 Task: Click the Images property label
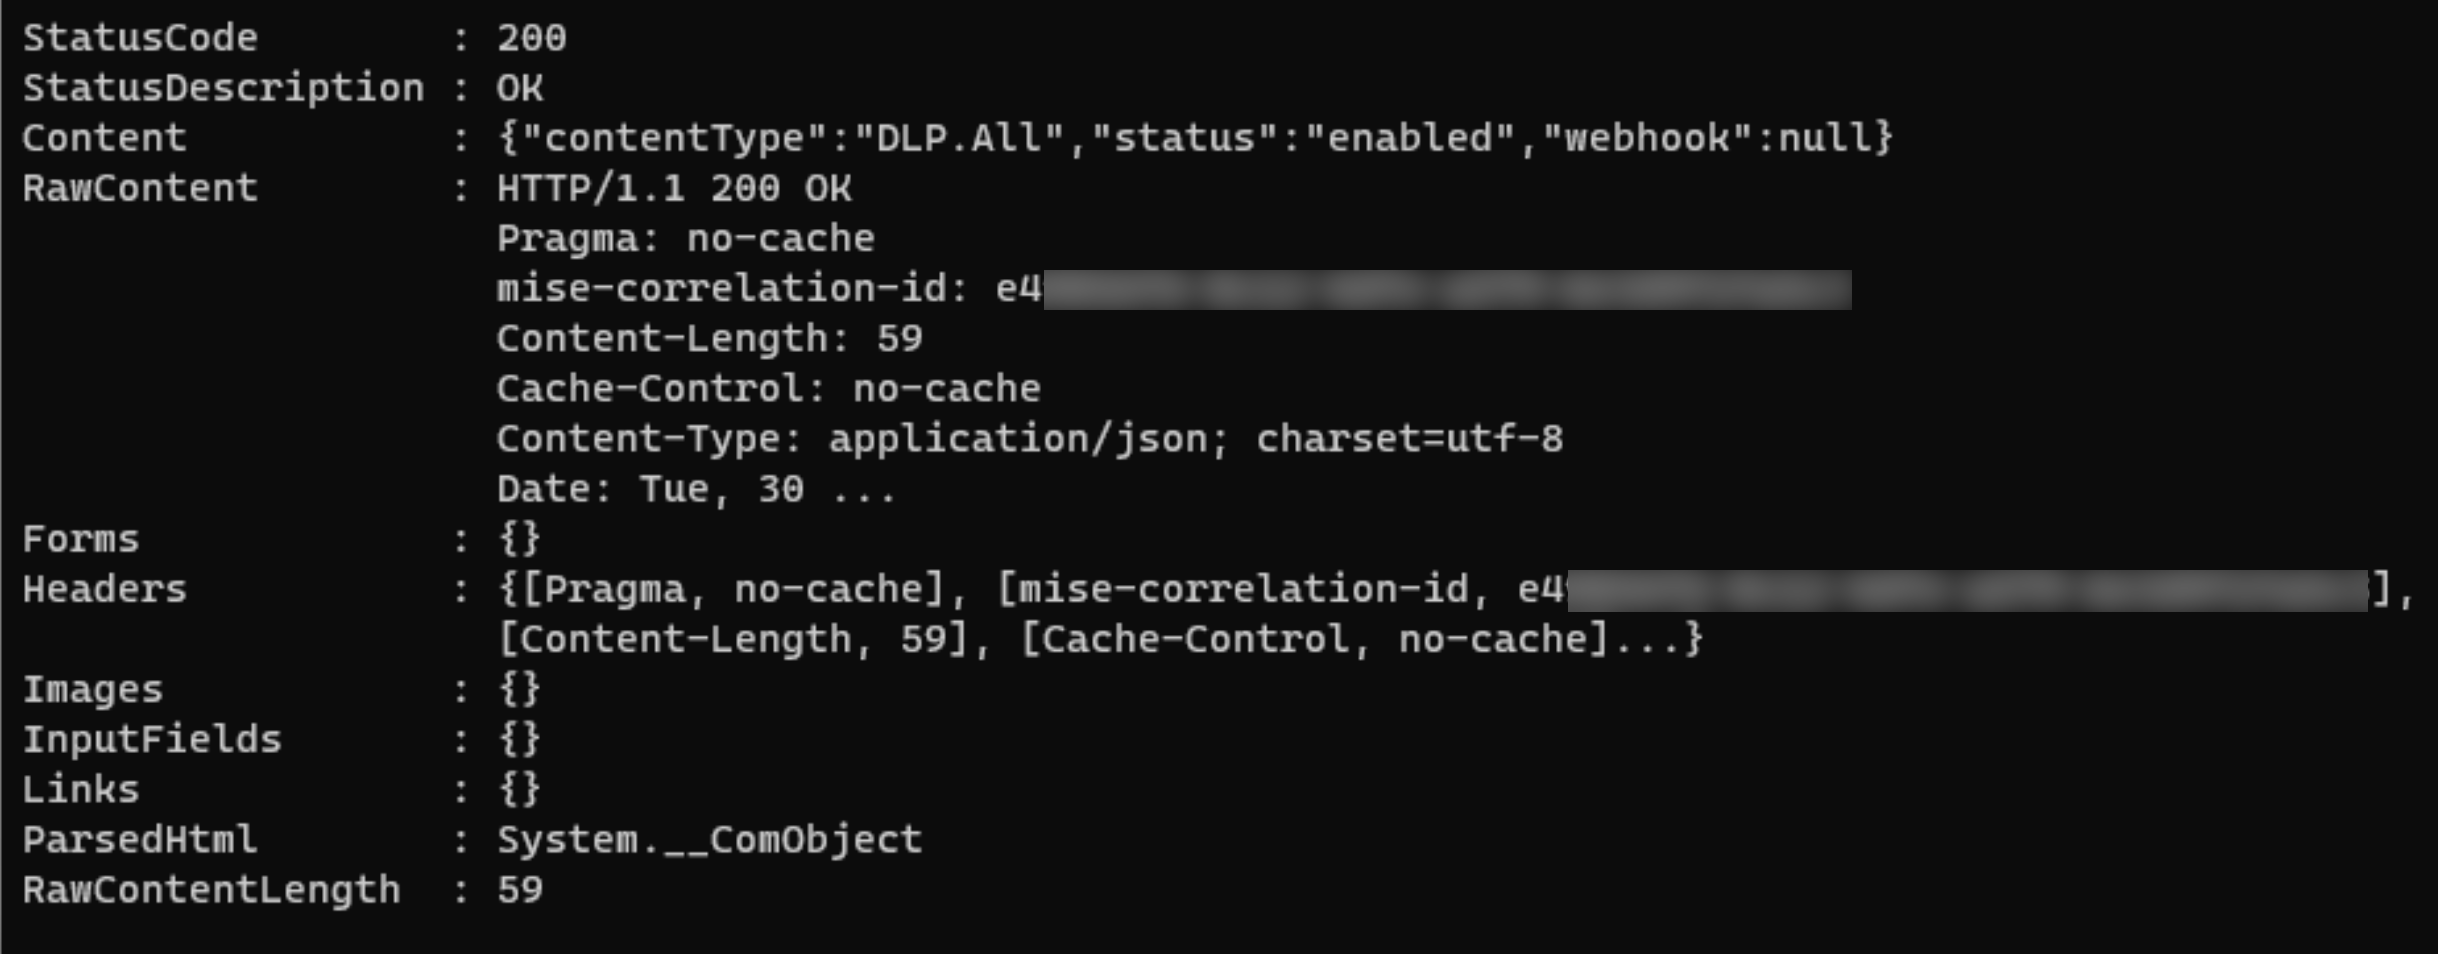(x=93, y=689)
